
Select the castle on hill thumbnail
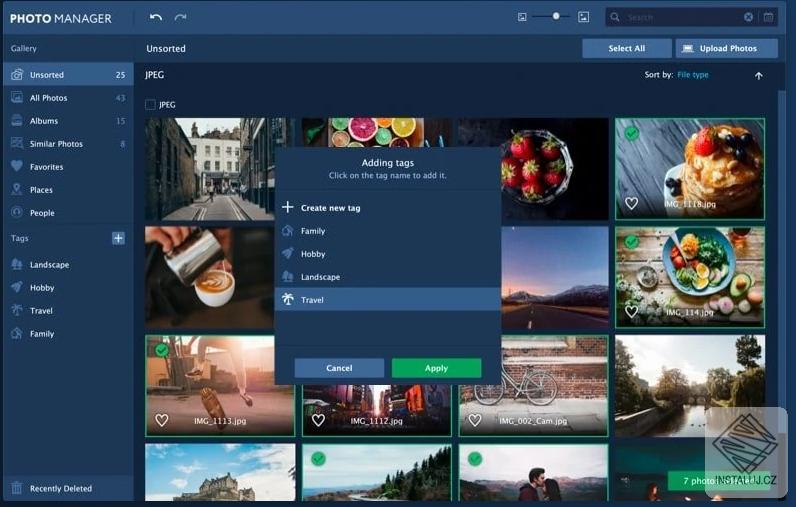pyautogui.click(x=220, y=472)
